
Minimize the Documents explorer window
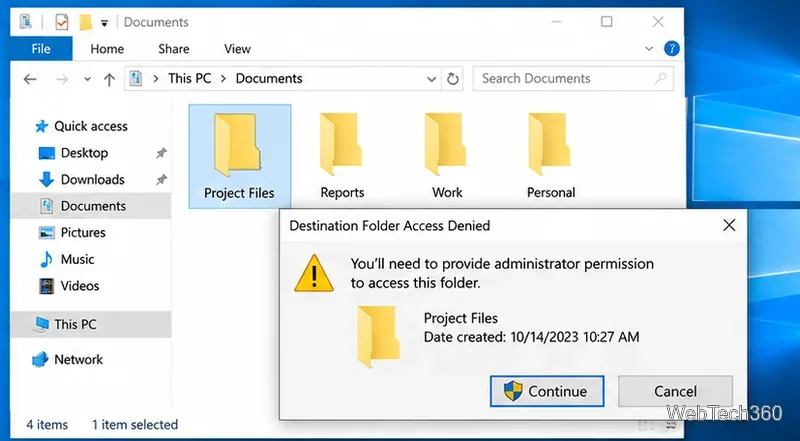[556, 22]
